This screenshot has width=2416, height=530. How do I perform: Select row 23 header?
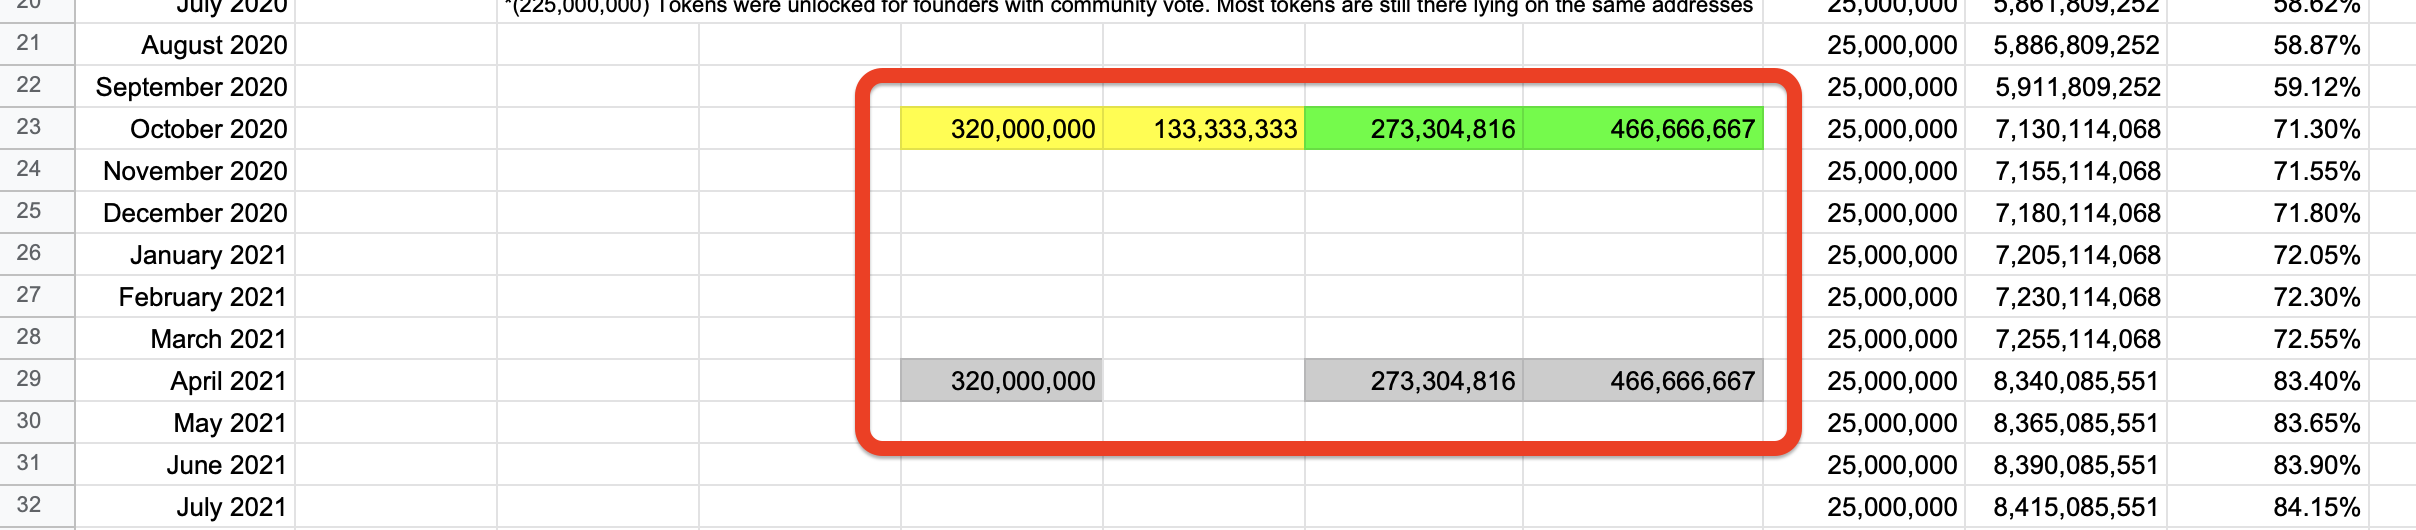tap(30, 128)
